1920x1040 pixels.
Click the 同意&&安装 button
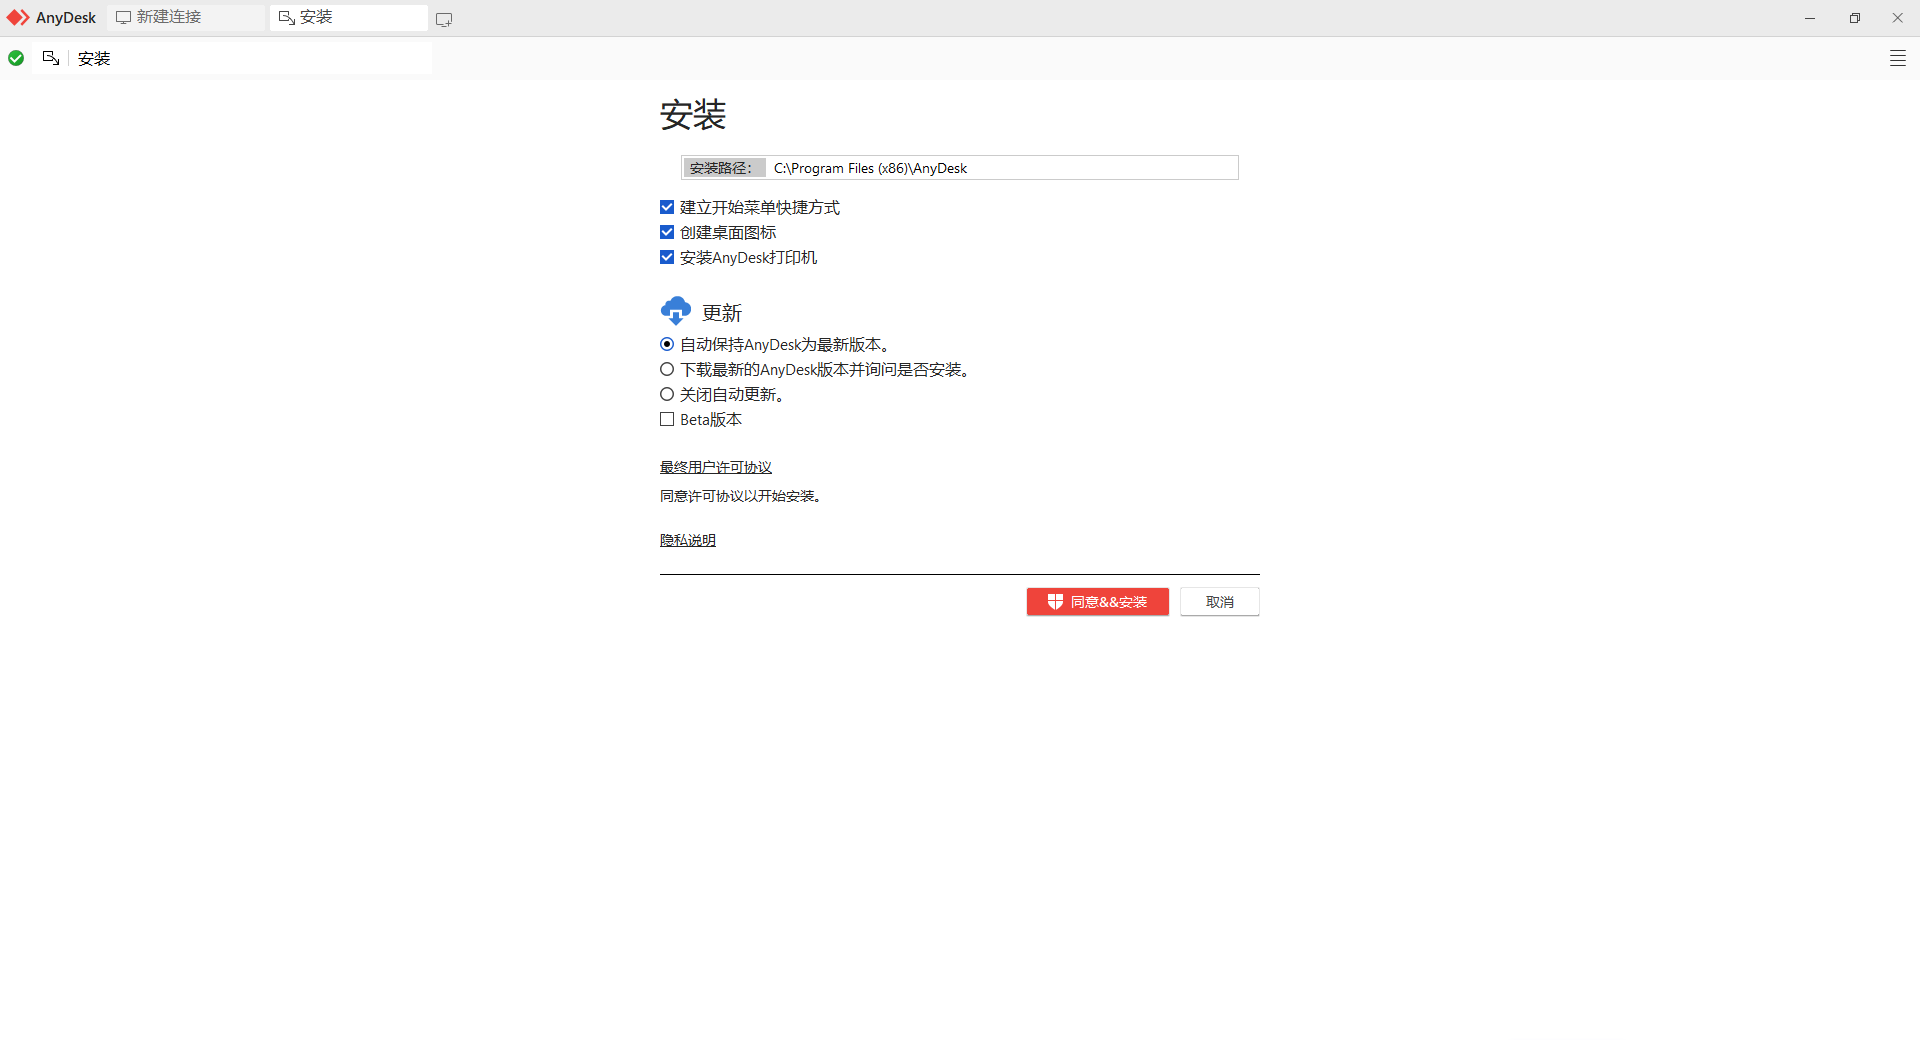coord(1097,601)
